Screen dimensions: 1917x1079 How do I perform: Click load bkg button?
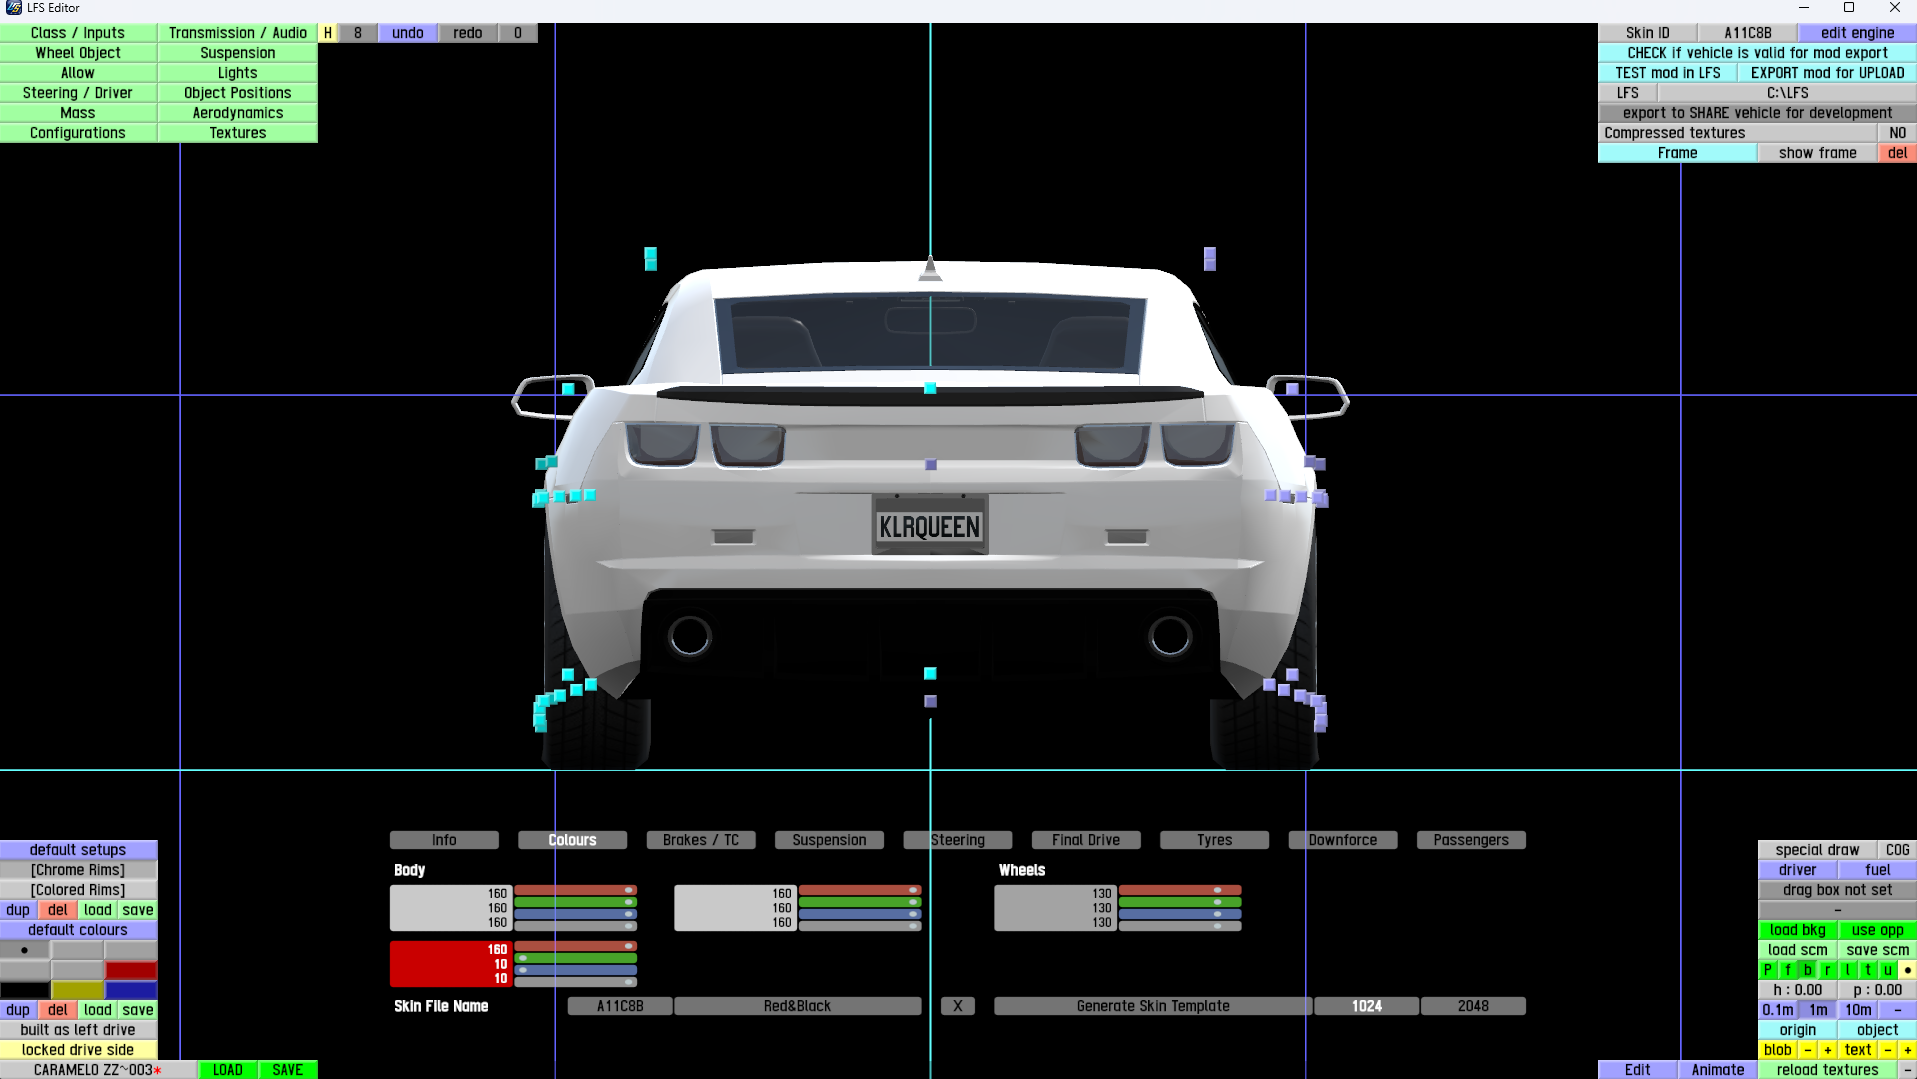[1797, 930]
